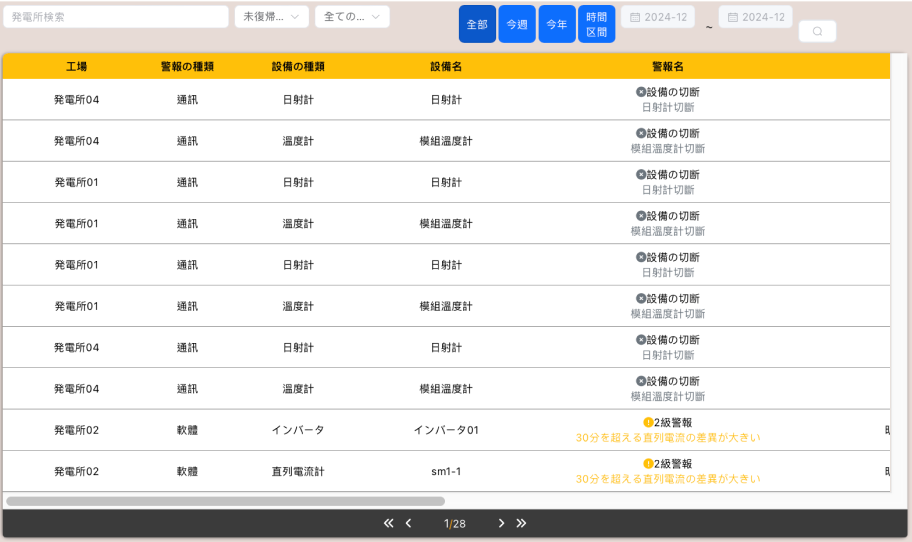
Task: Click the magnifier search button
Action: click(817, 31)
